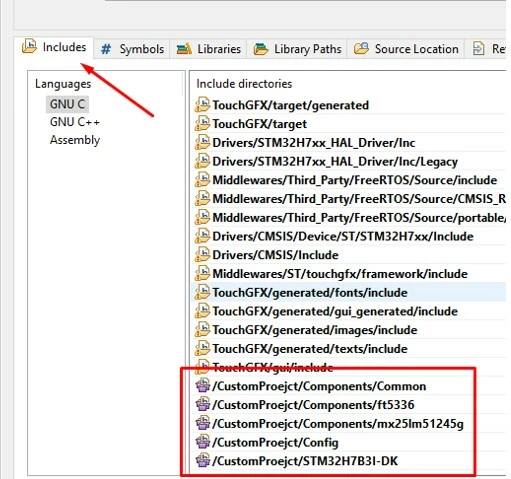The image size is (511, 479).
Task: Select FreeRTOS/Source/CMSIS_R include entry
Action: 349,199
